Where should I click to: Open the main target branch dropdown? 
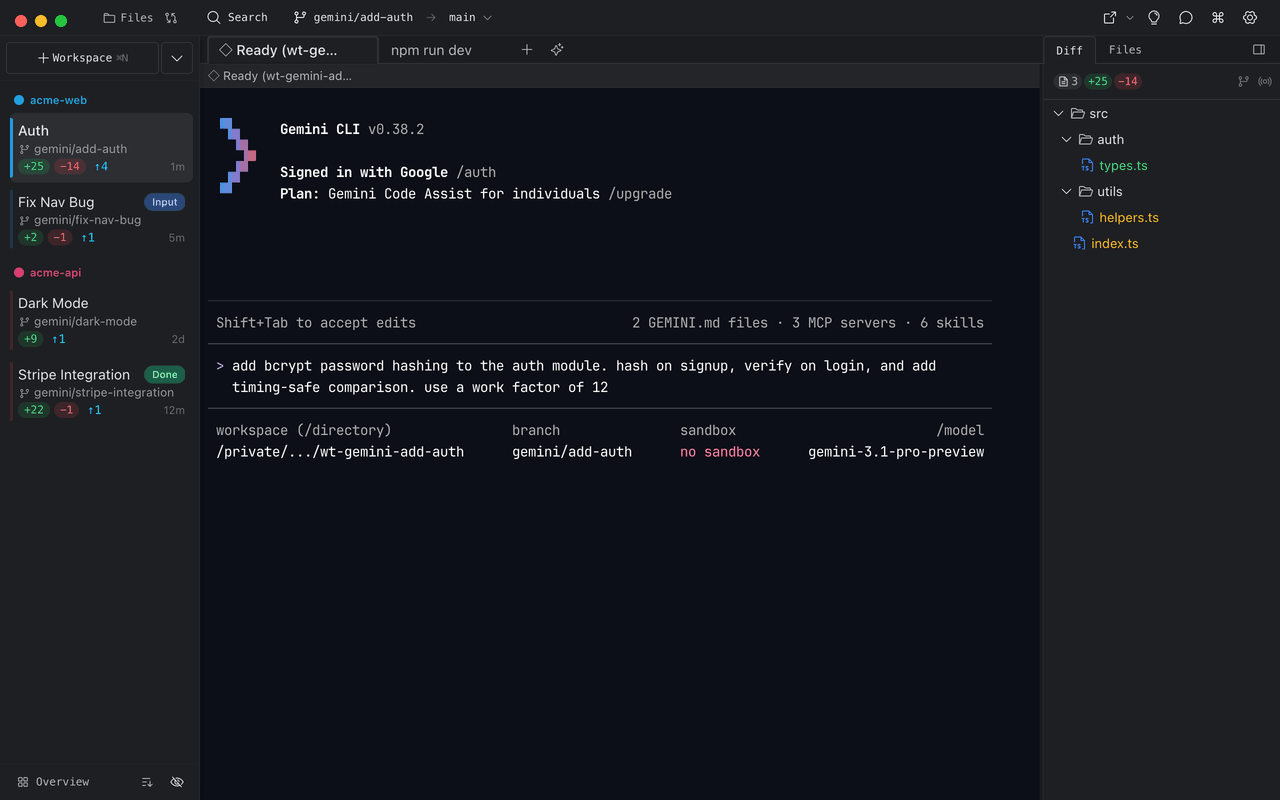click(470, 18)
